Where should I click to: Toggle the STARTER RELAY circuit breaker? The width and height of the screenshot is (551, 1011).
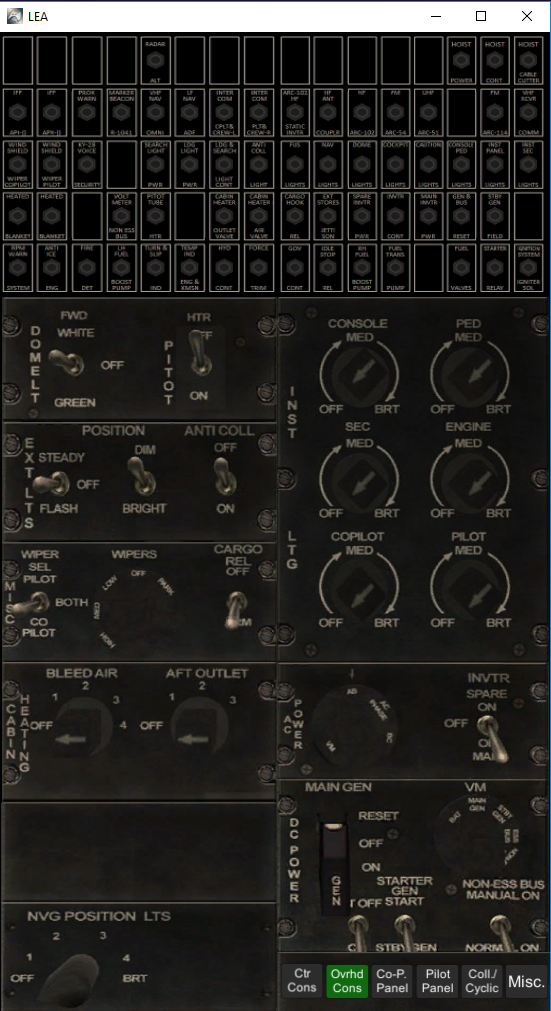(494, 268)
